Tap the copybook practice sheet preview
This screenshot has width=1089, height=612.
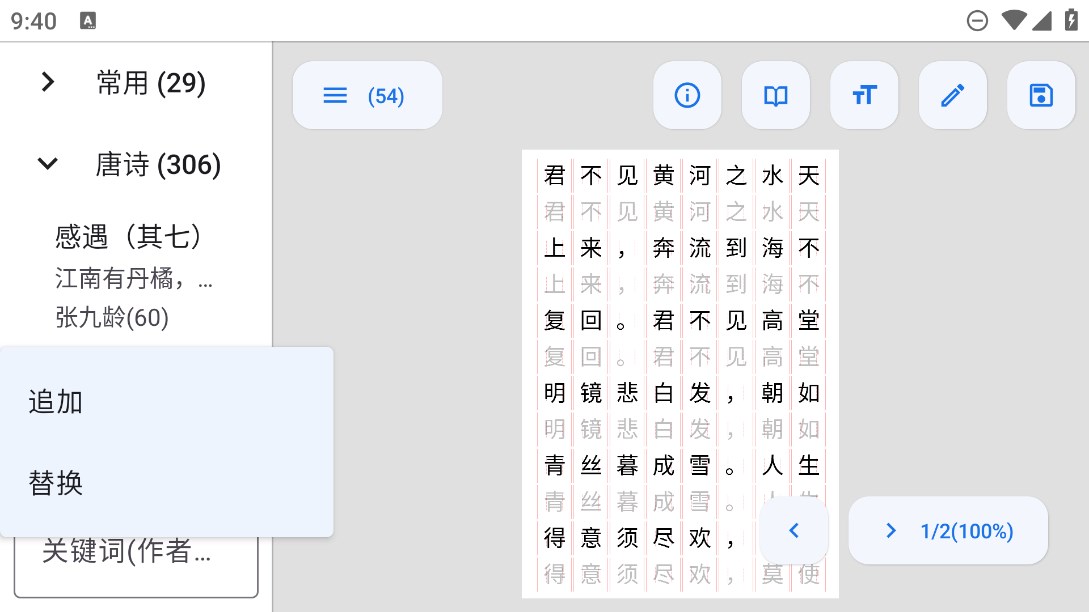[x=680, y=374]
